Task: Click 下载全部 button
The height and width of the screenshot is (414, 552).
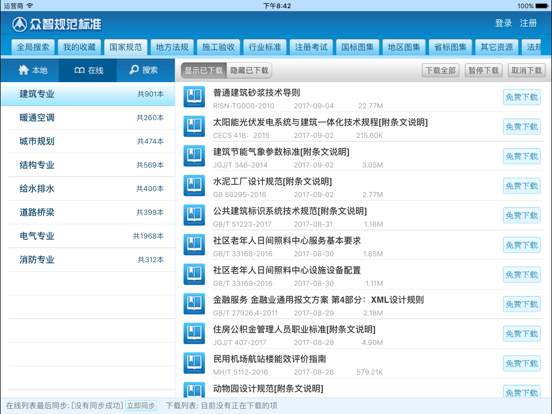Action: tap(441, 70)
